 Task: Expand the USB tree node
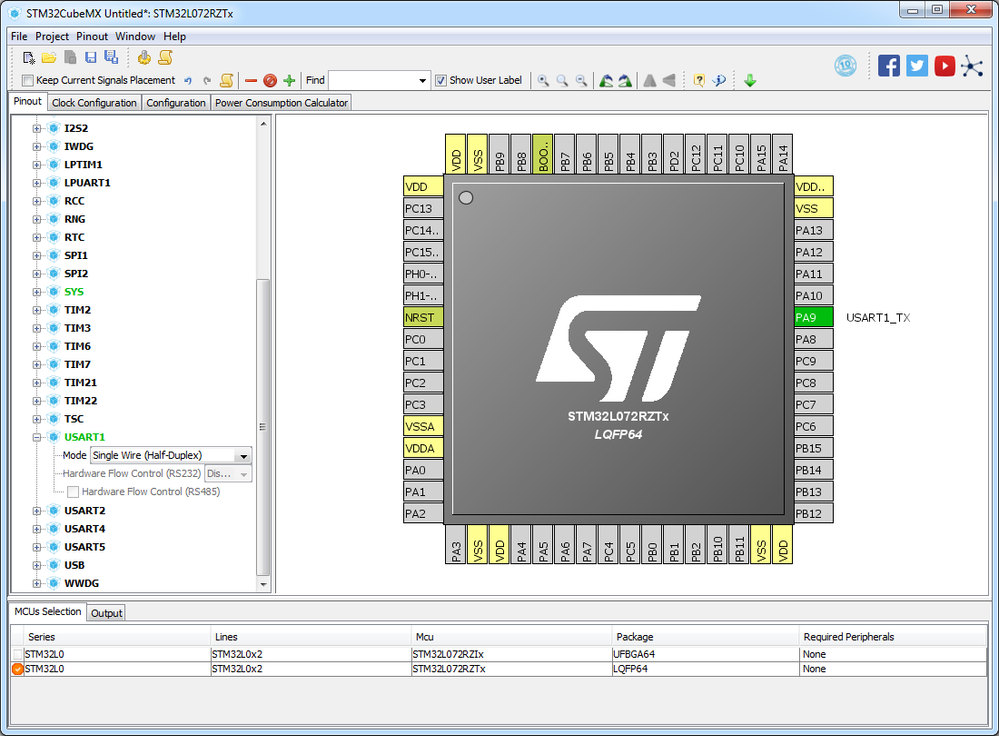[x=37, y=565]
